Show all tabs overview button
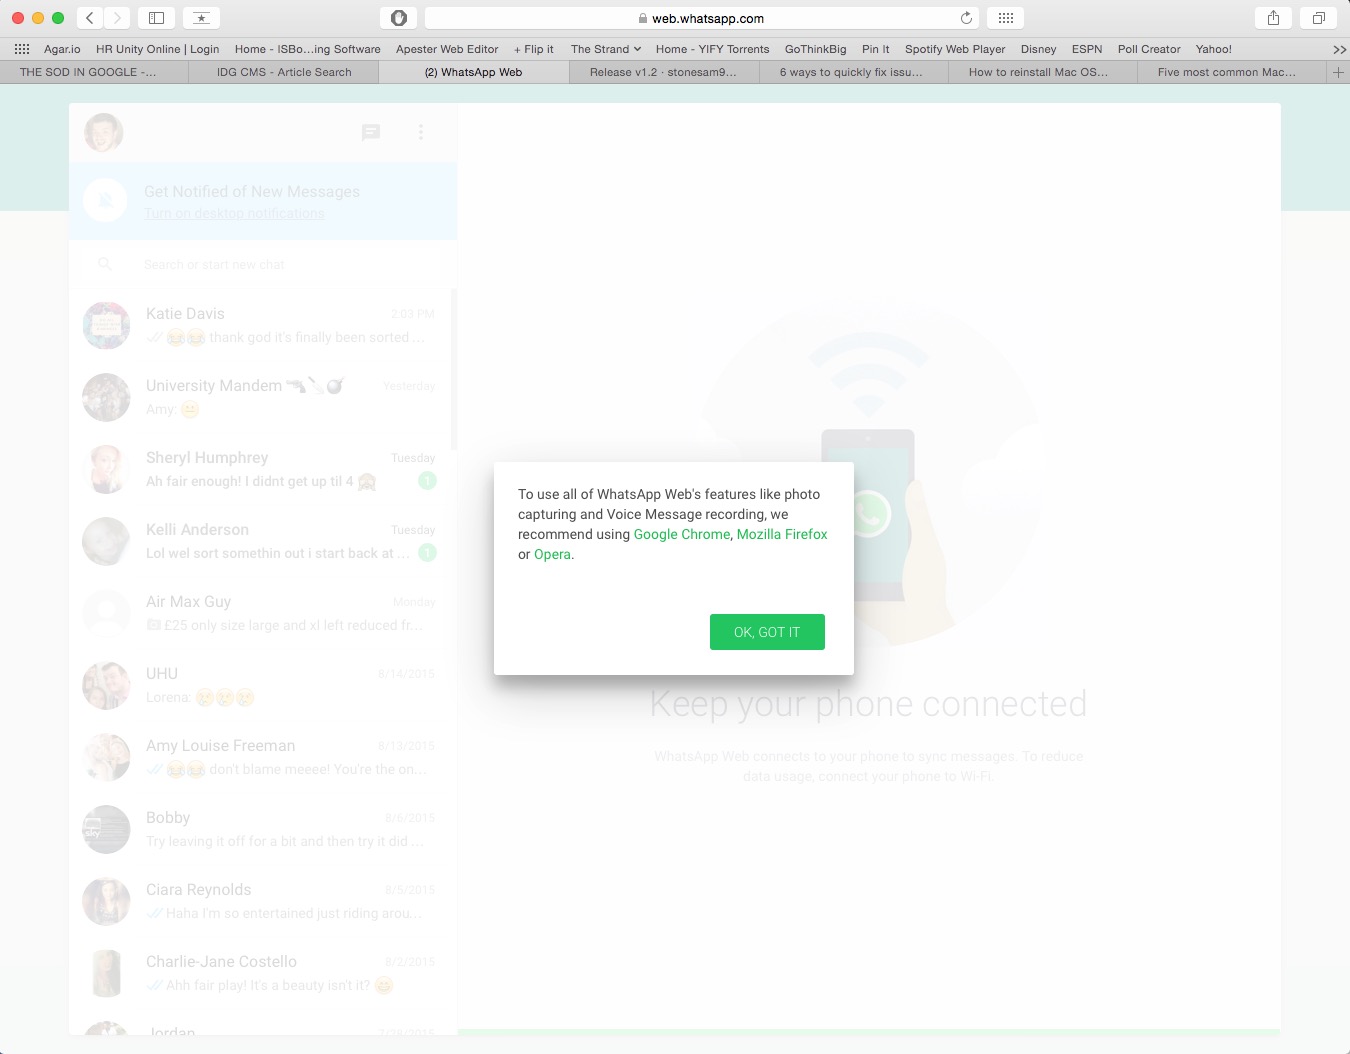The image size is (1350, 1054). 1318,18
